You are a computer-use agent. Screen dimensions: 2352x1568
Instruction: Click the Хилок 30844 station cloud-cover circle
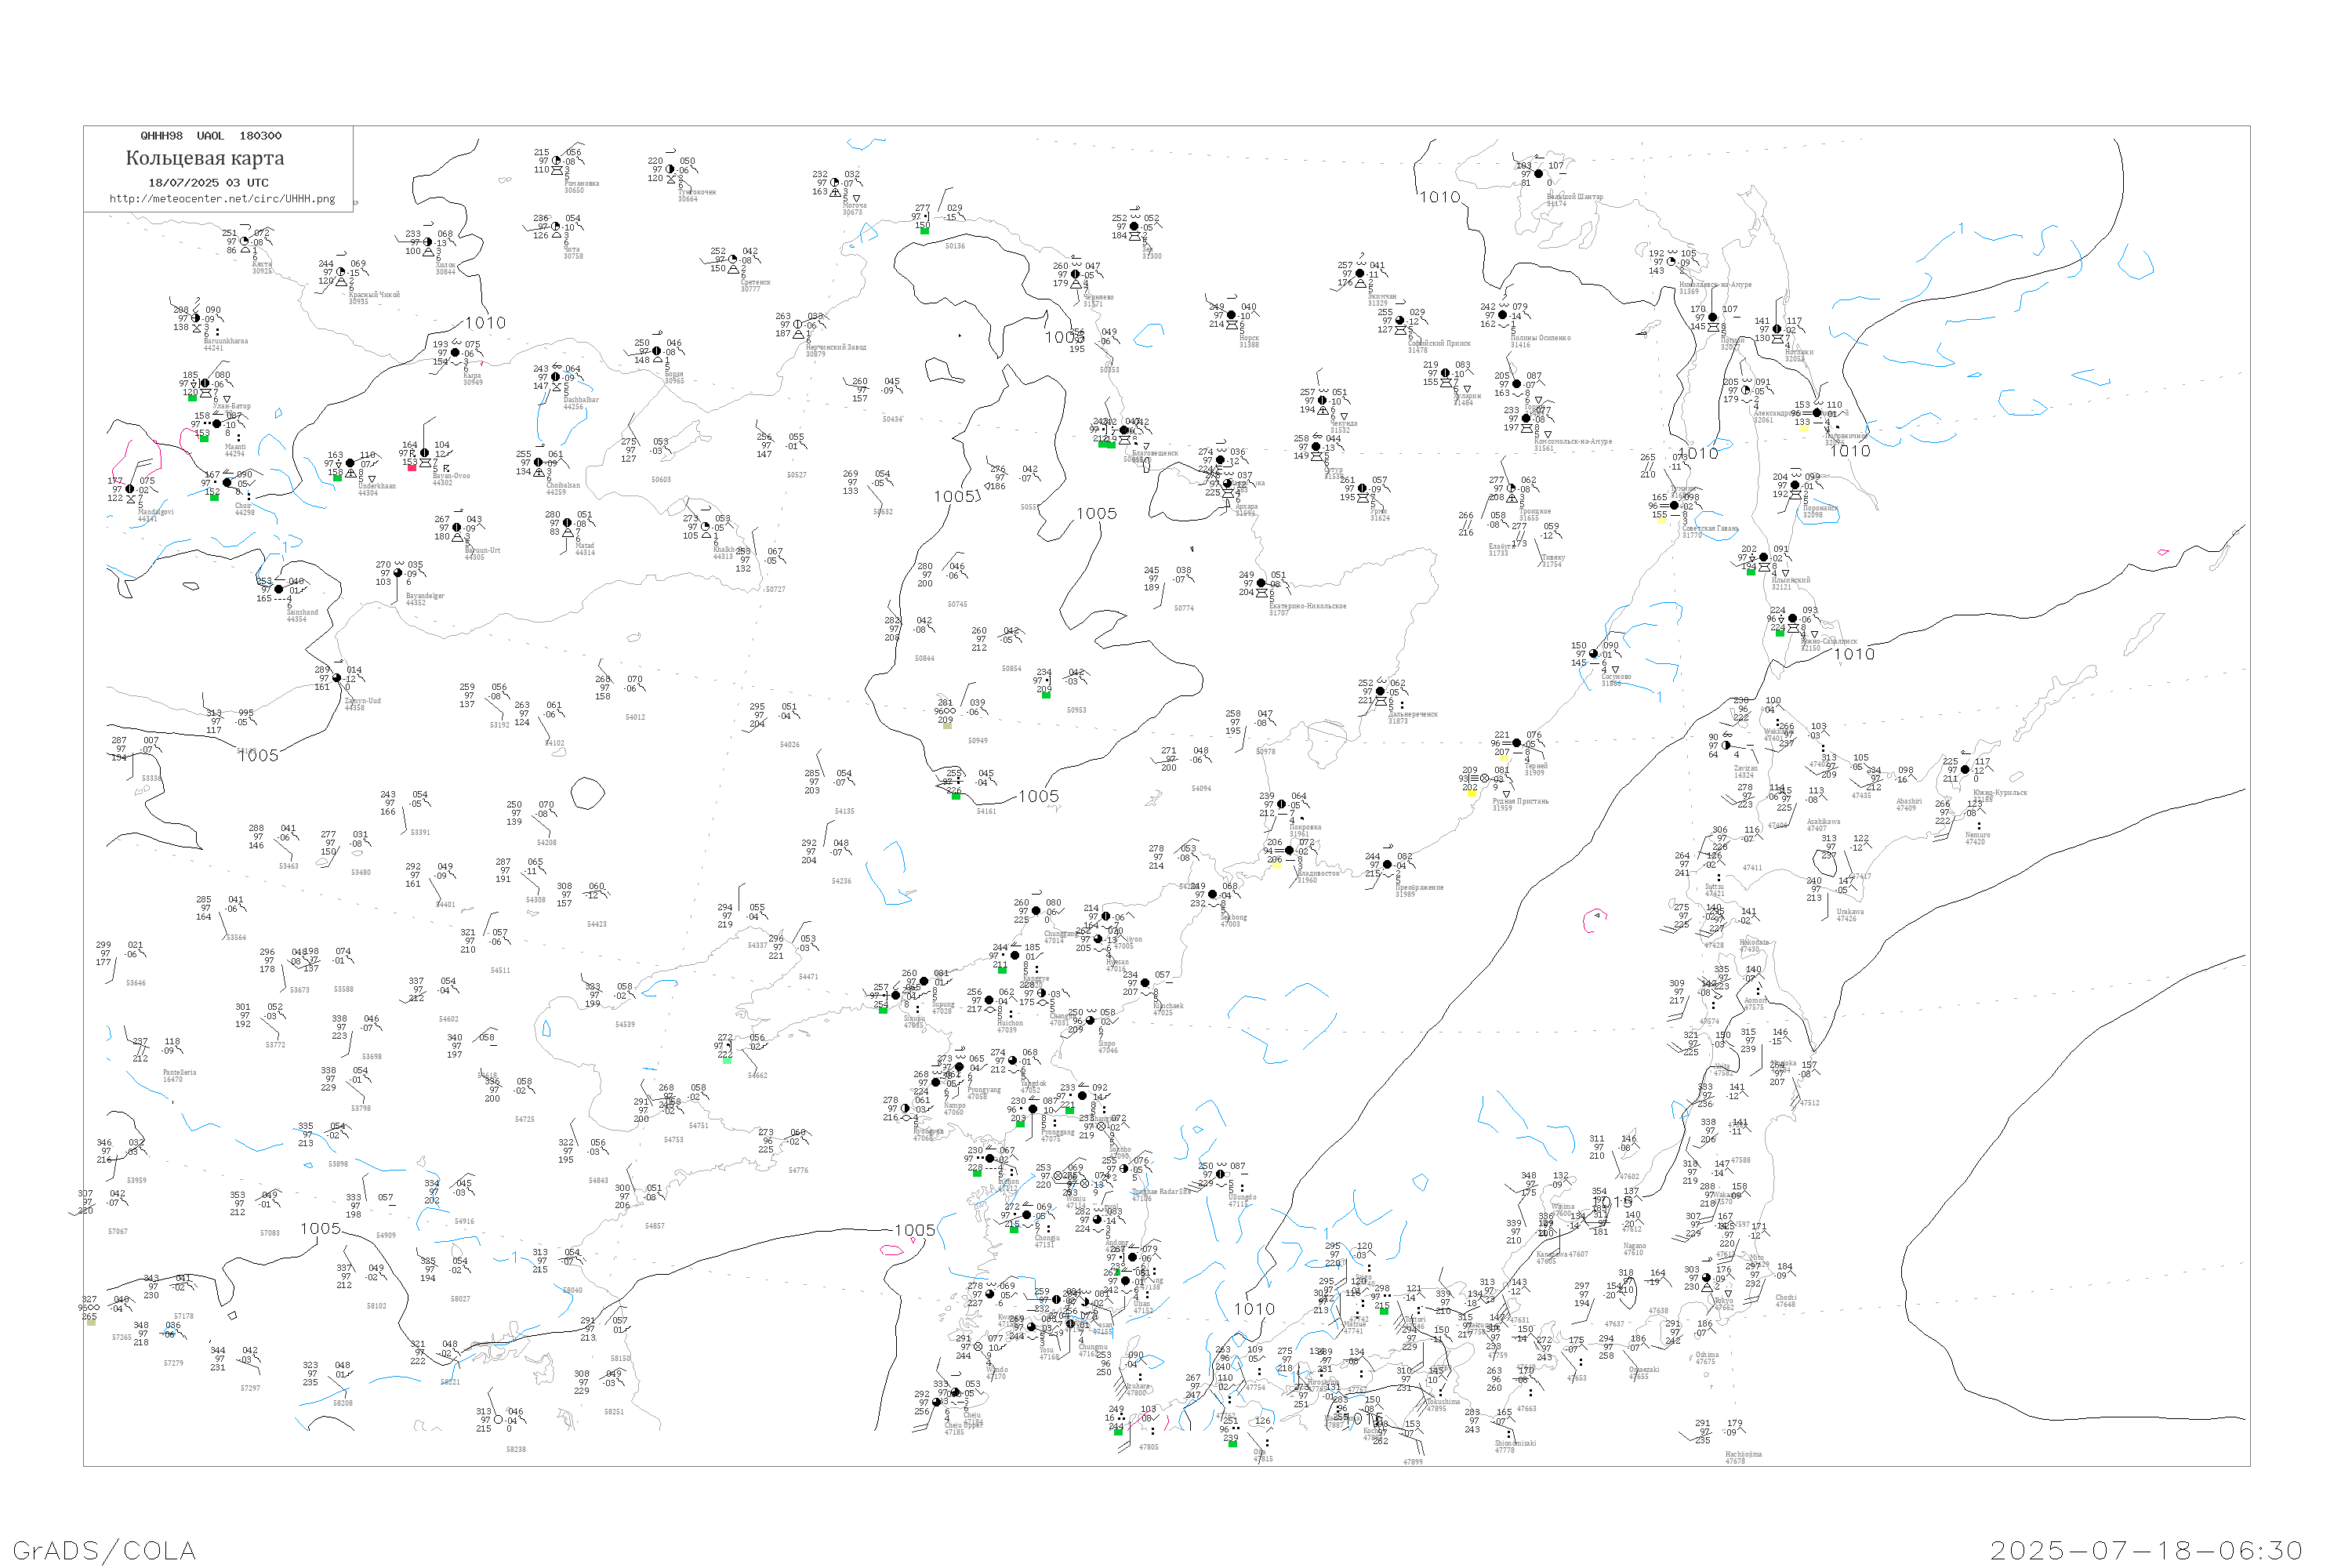(428, 242)
